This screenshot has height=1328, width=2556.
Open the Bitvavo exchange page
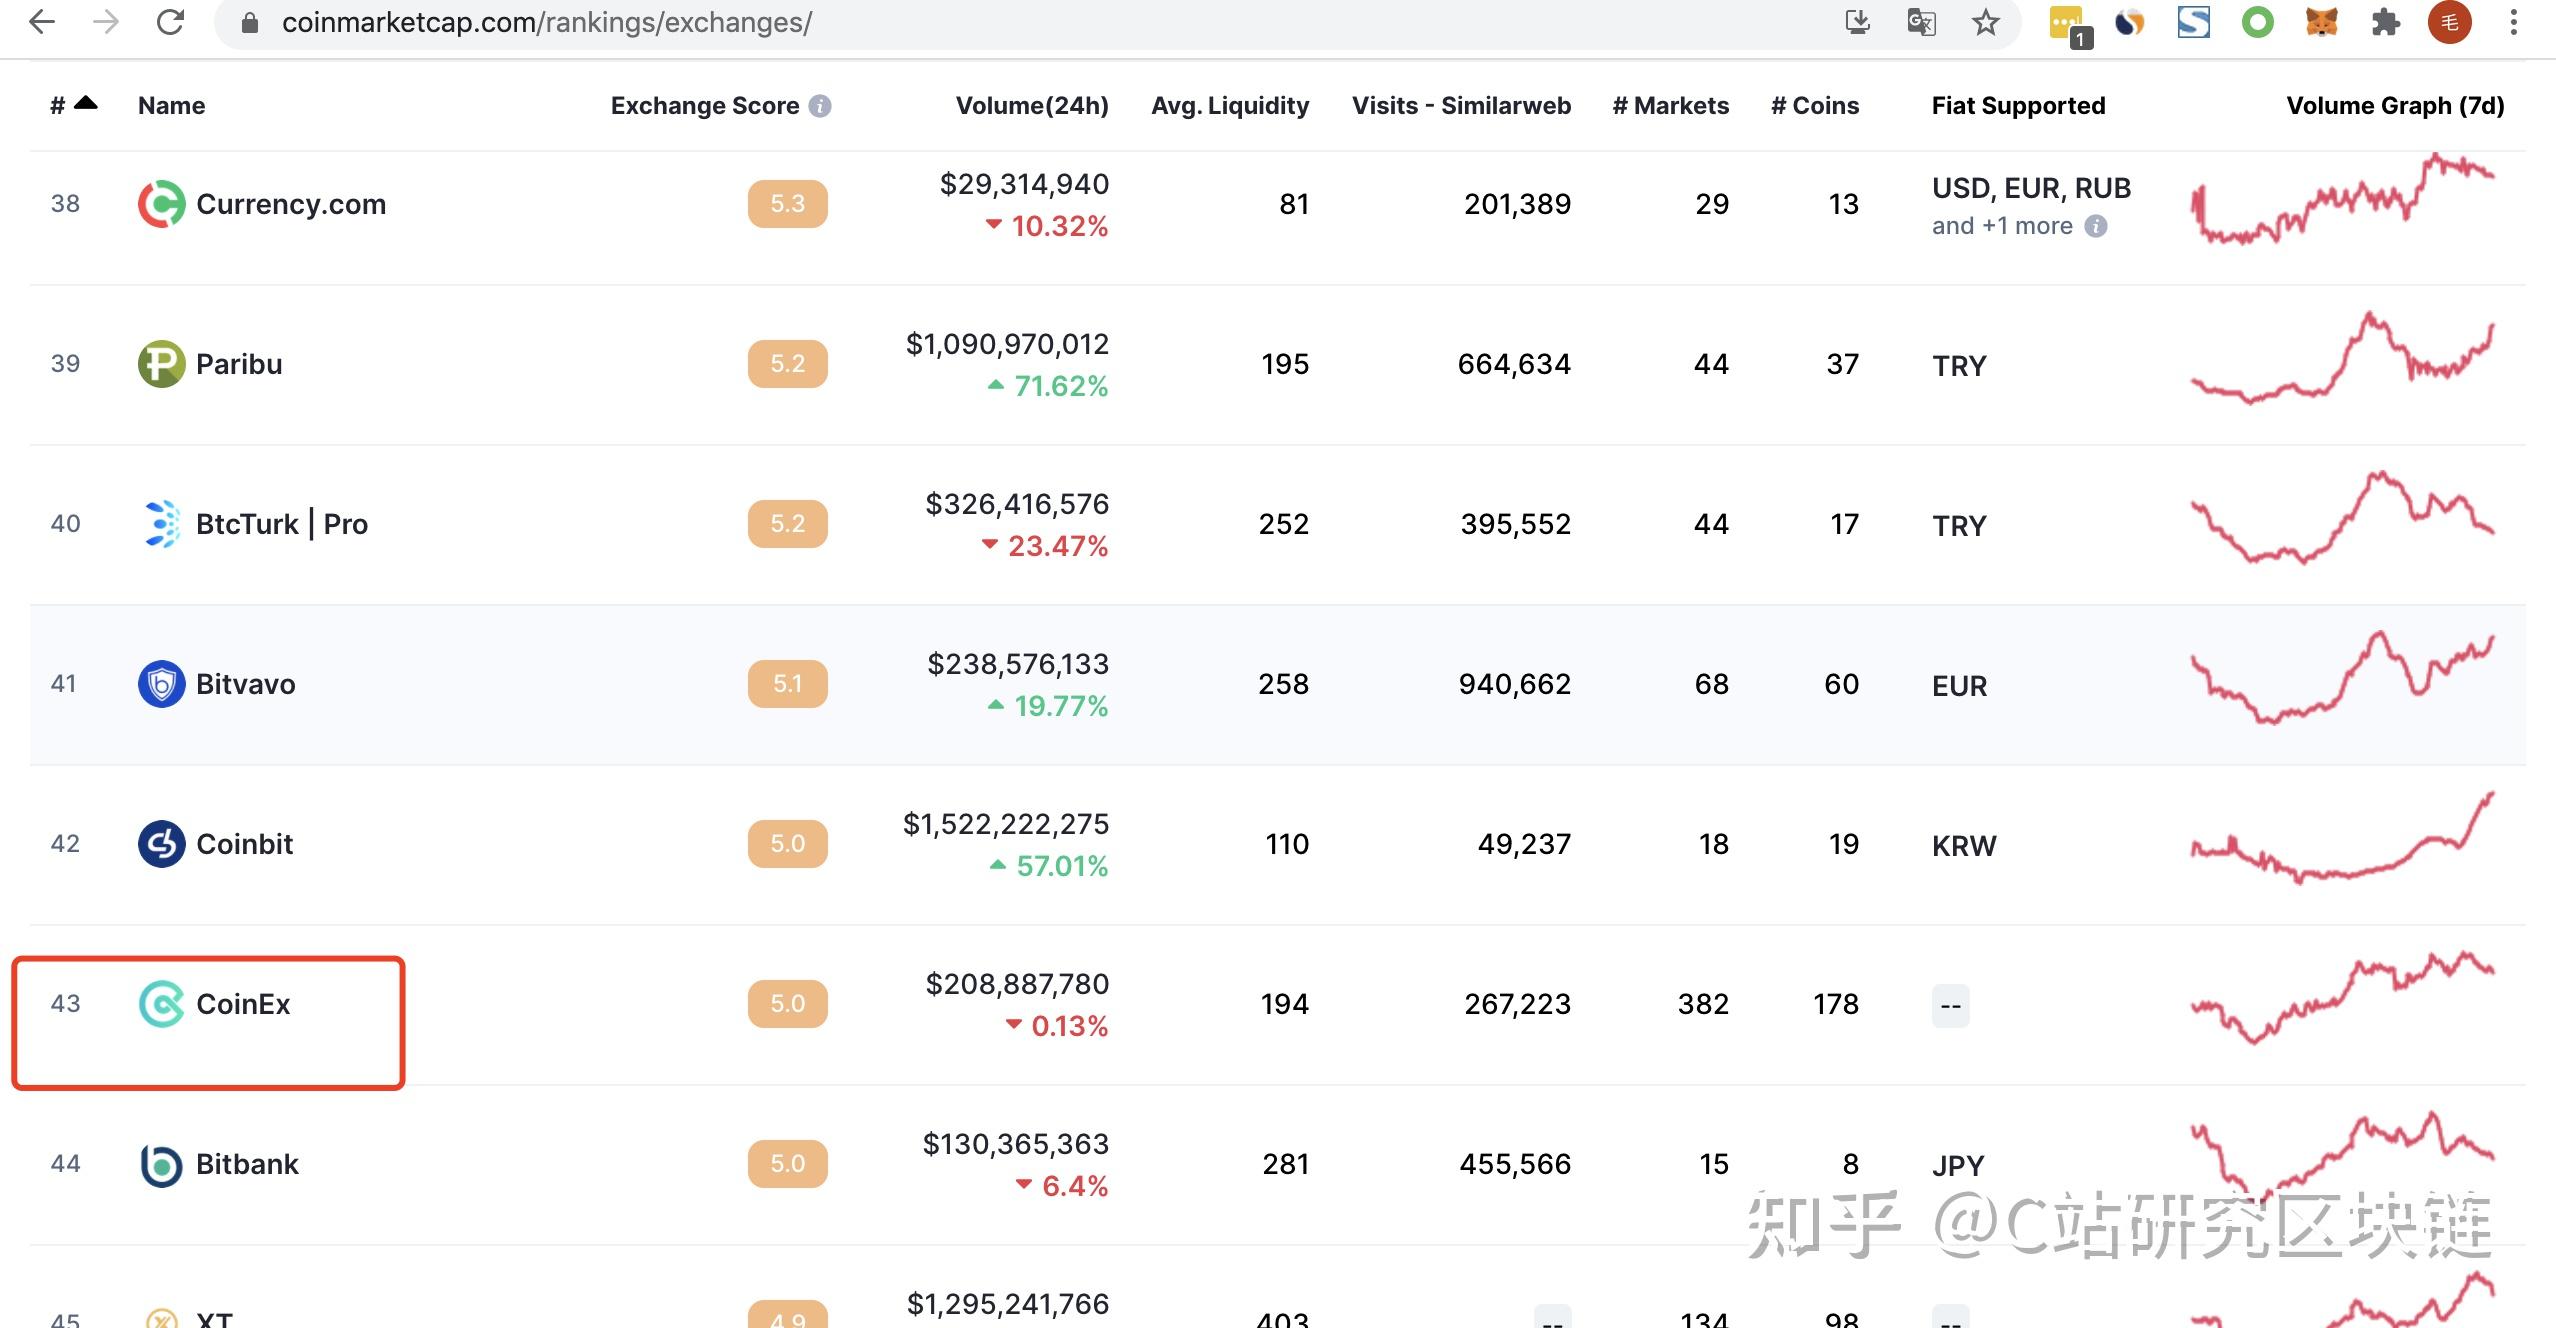(246, 684)
